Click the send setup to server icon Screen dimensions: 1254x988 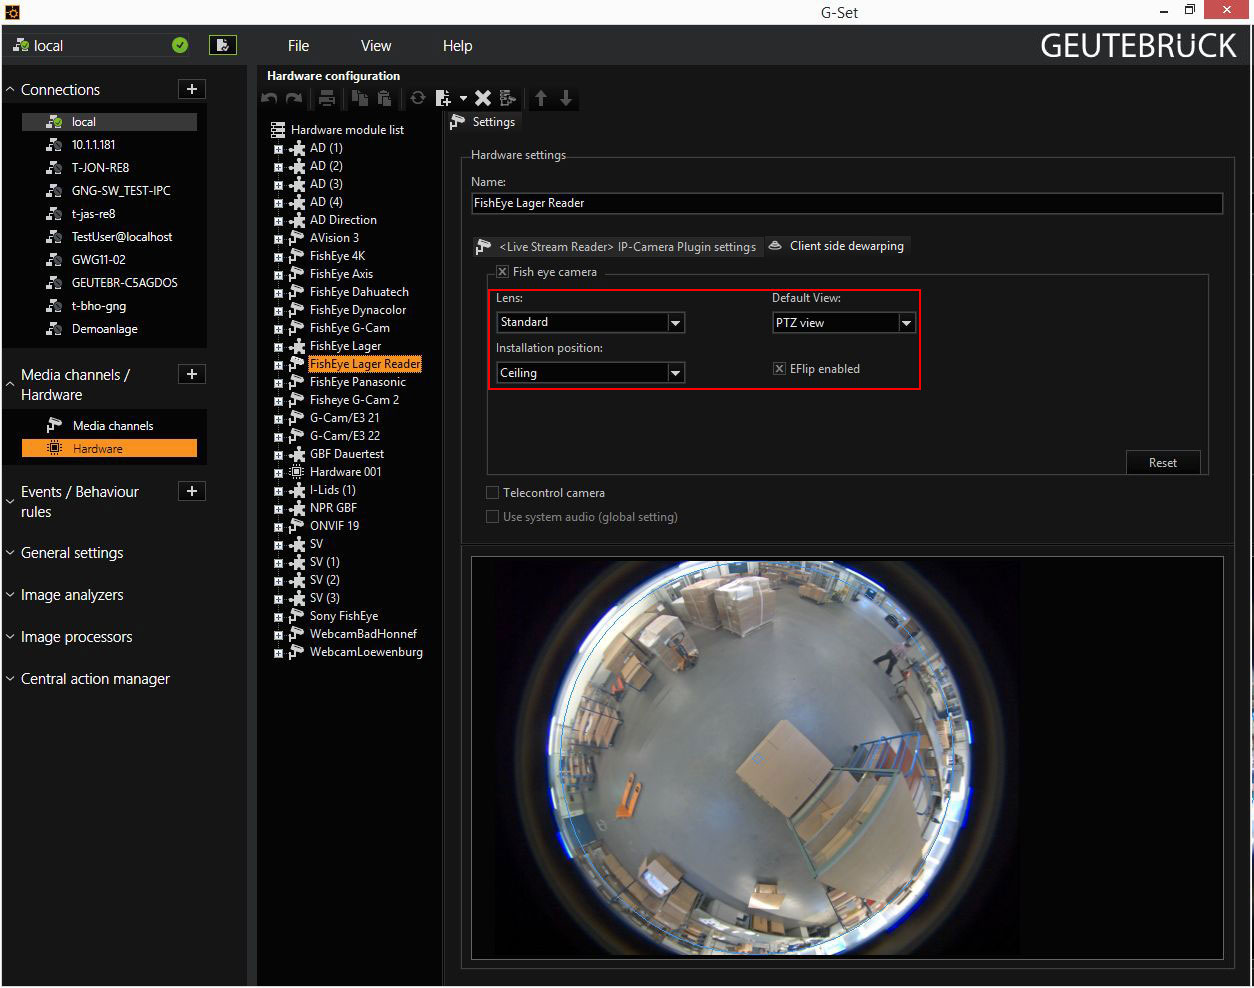tap(222, 45)
